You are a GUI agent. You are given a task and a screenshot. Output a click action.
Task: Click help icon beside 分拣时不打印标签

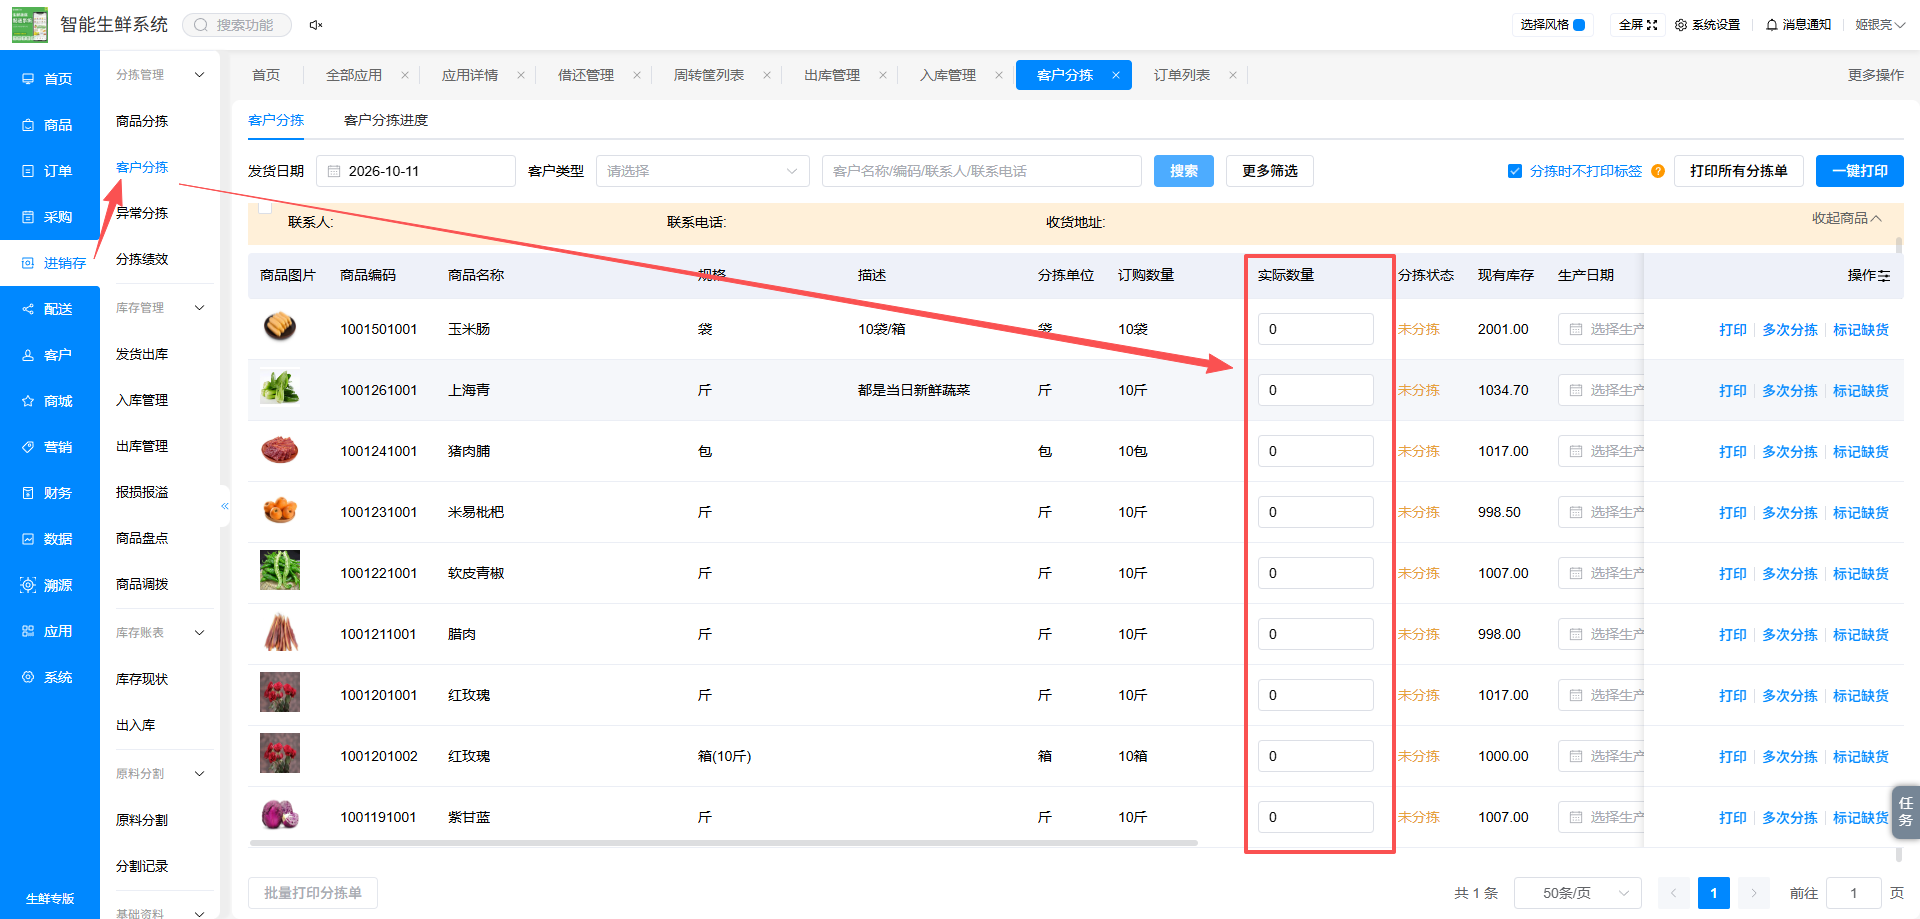[x=1658, y=171]
